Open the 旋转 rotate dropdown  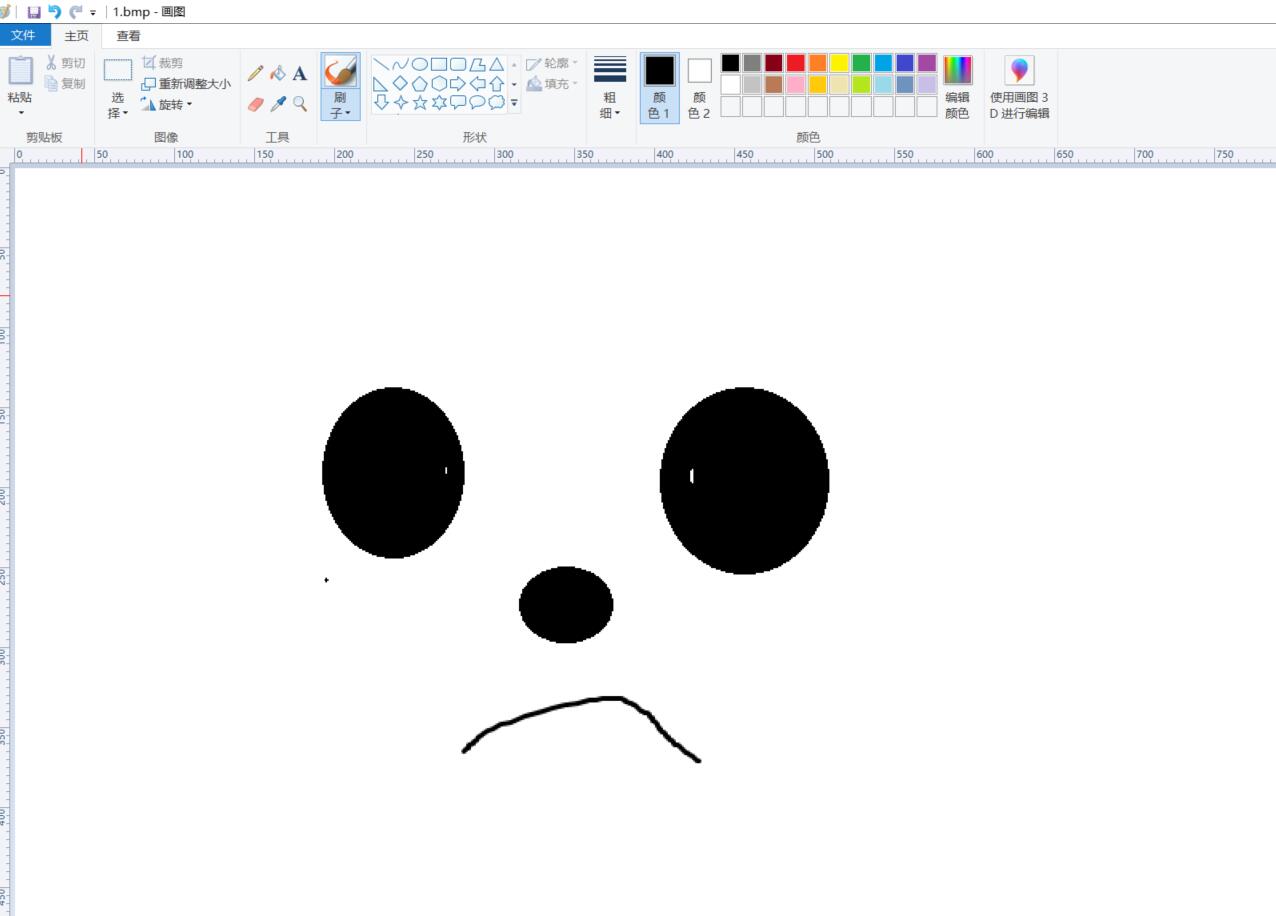tap(167, 104)
